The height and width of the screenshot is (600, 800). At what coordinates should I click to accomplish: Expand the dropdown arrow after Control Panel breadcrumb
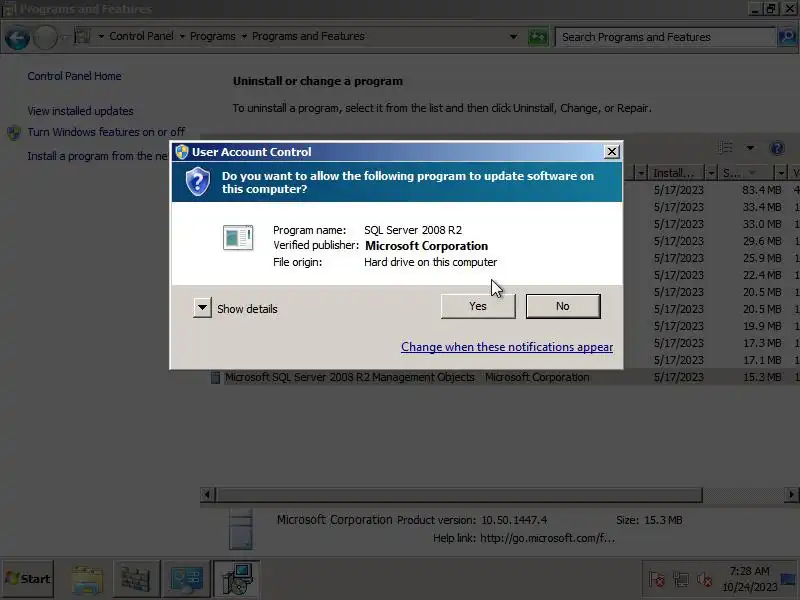point(182,37)
